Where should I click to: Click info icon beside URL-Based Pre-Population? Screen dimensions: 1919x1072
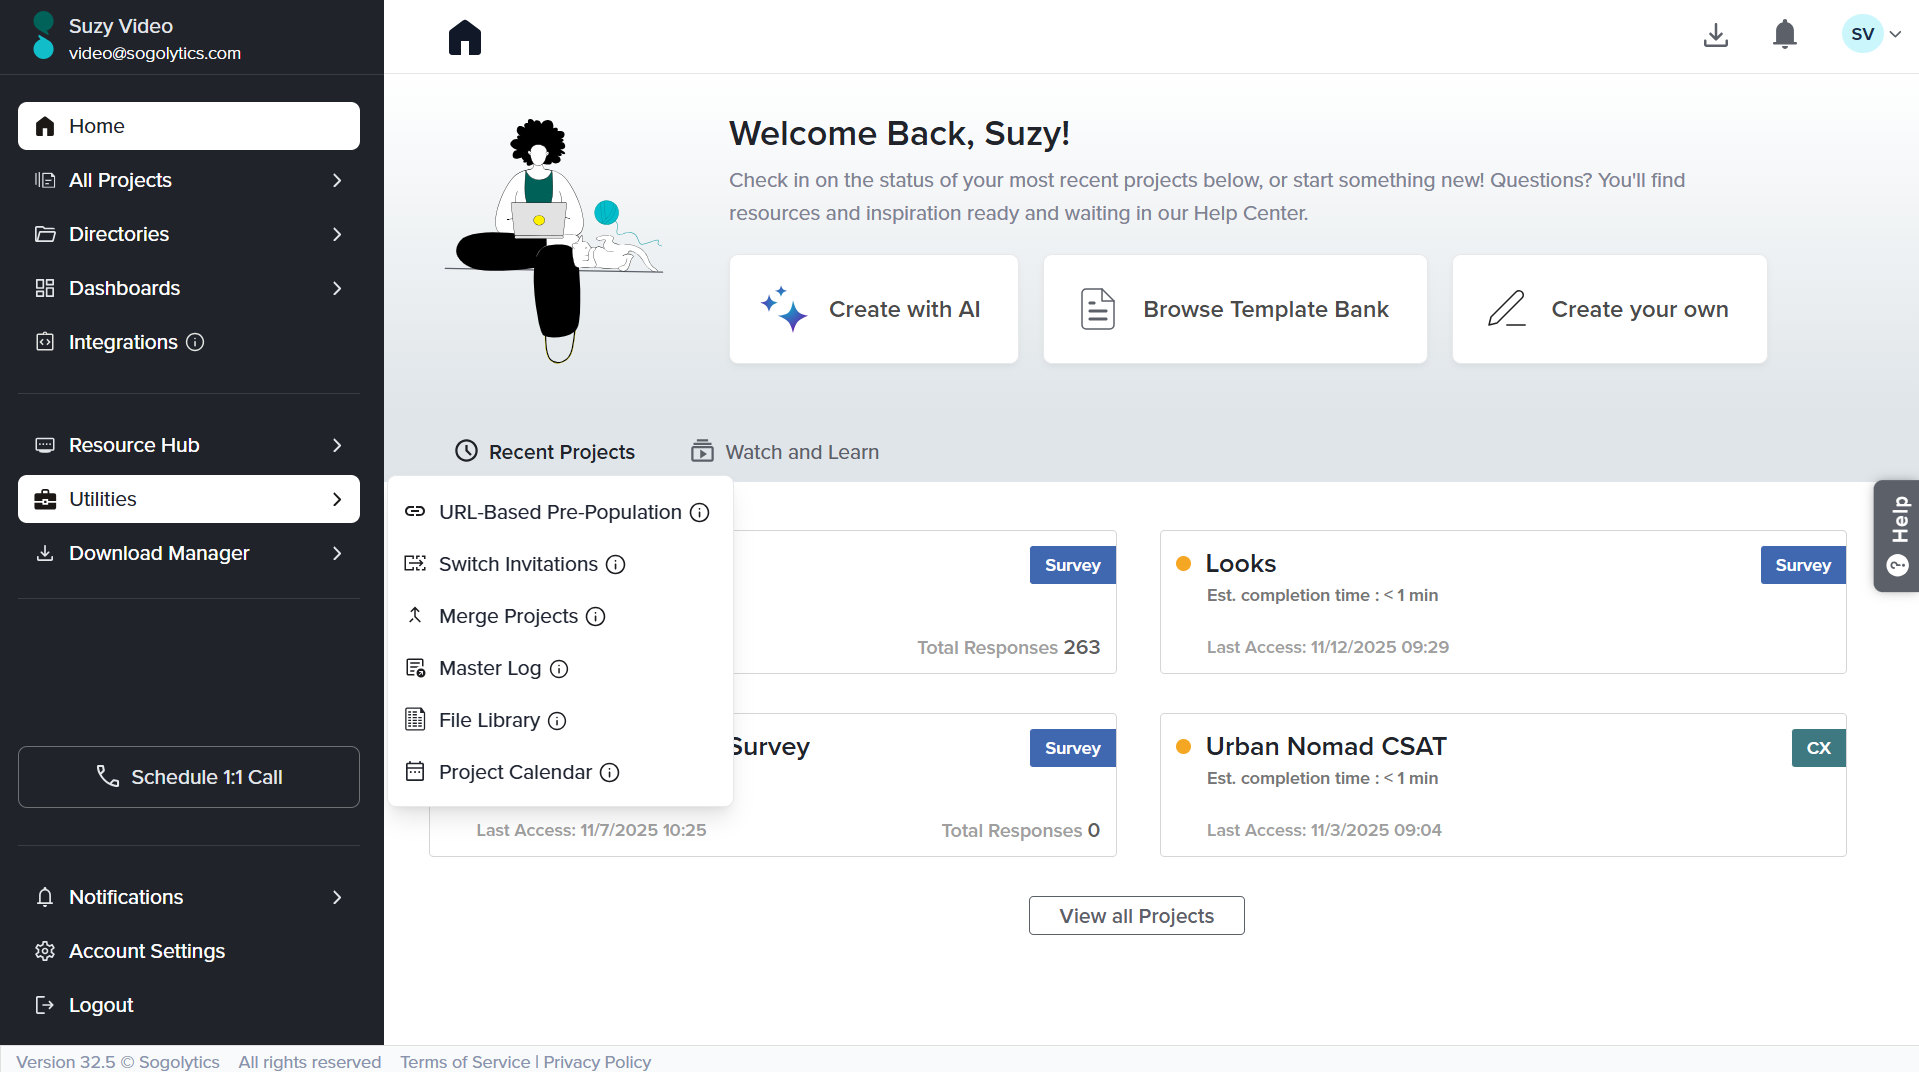pos(700,512)
